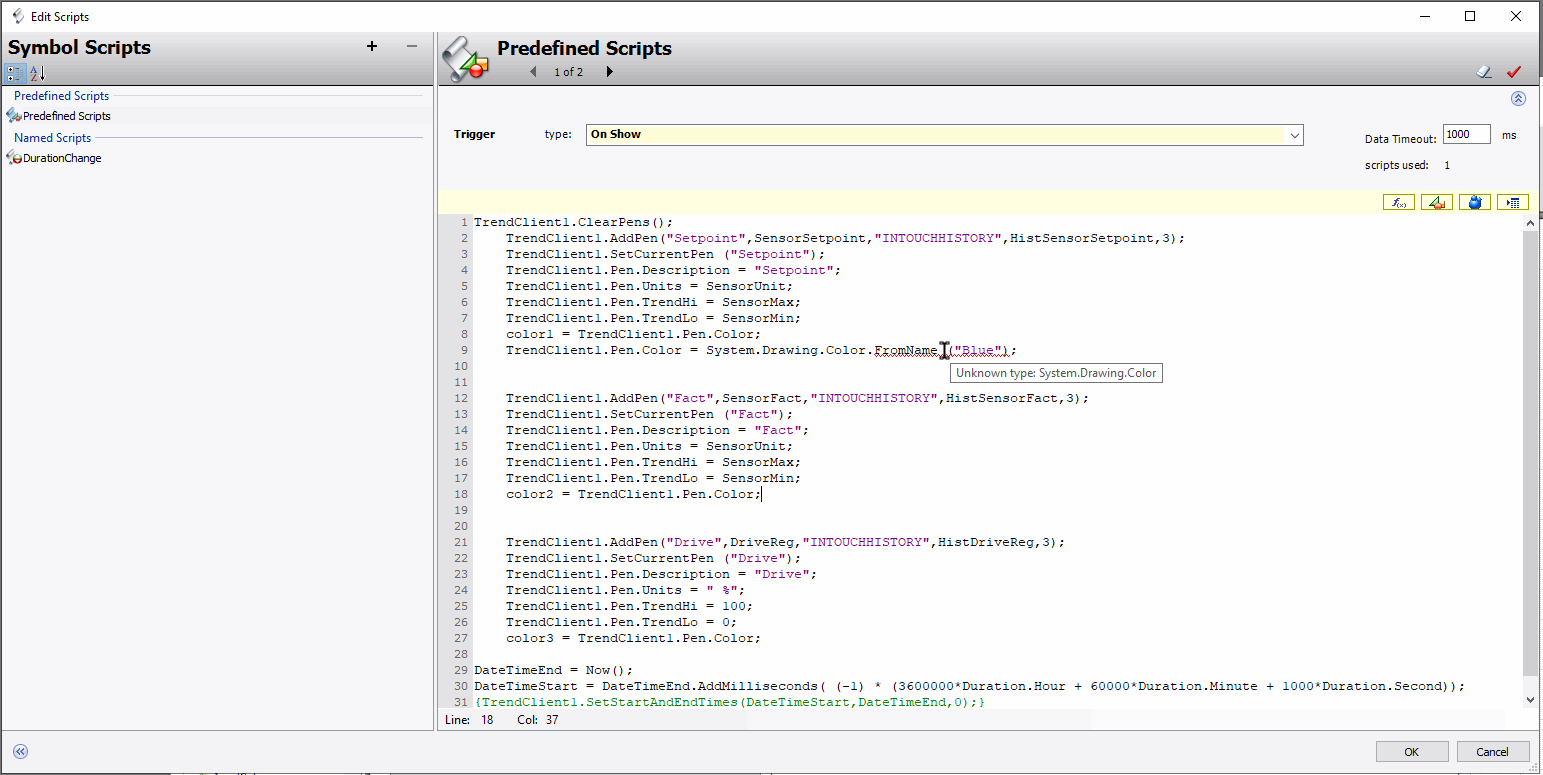Image resolution: width=1543 pixels, height=775 pixels.
Task: Go to previous script with left arrow
Action: click(x=532, y=72)
